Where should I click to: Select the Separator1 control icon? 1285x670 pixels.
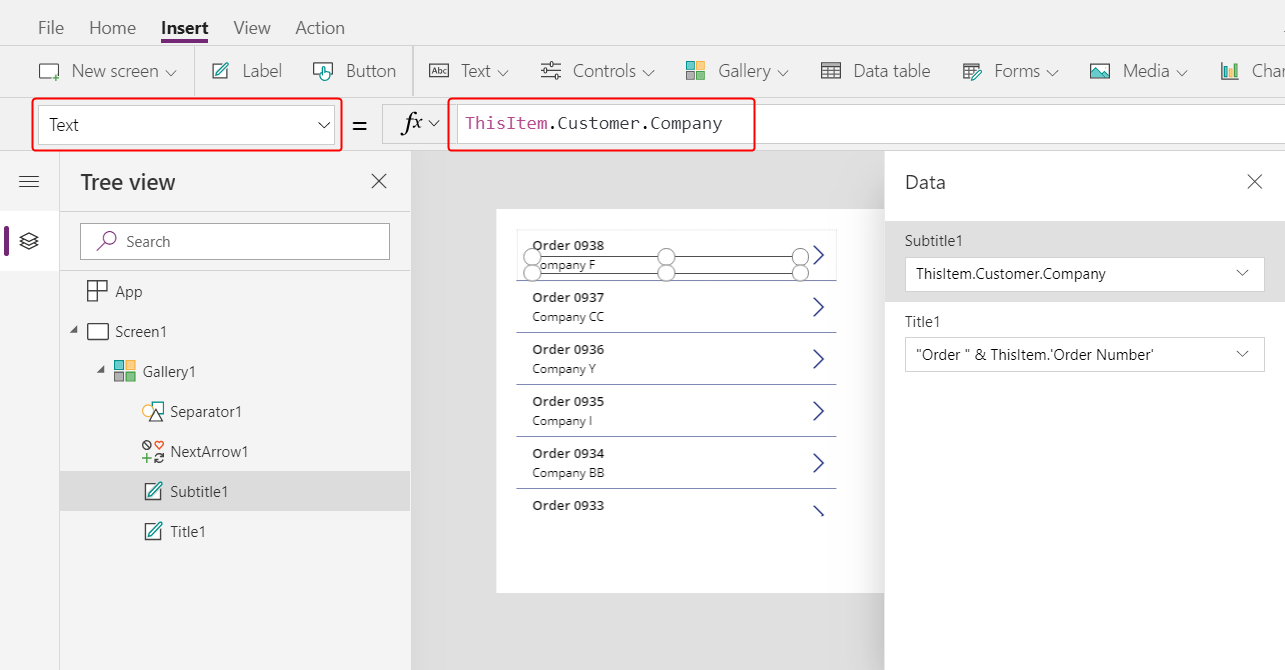(x=153, y=412)
